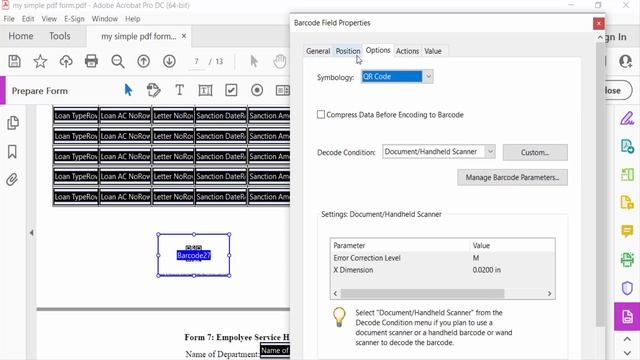This screenshot has height=360, width=640.
Task: Open the Bookmarks panel
Action: (12, 151)
